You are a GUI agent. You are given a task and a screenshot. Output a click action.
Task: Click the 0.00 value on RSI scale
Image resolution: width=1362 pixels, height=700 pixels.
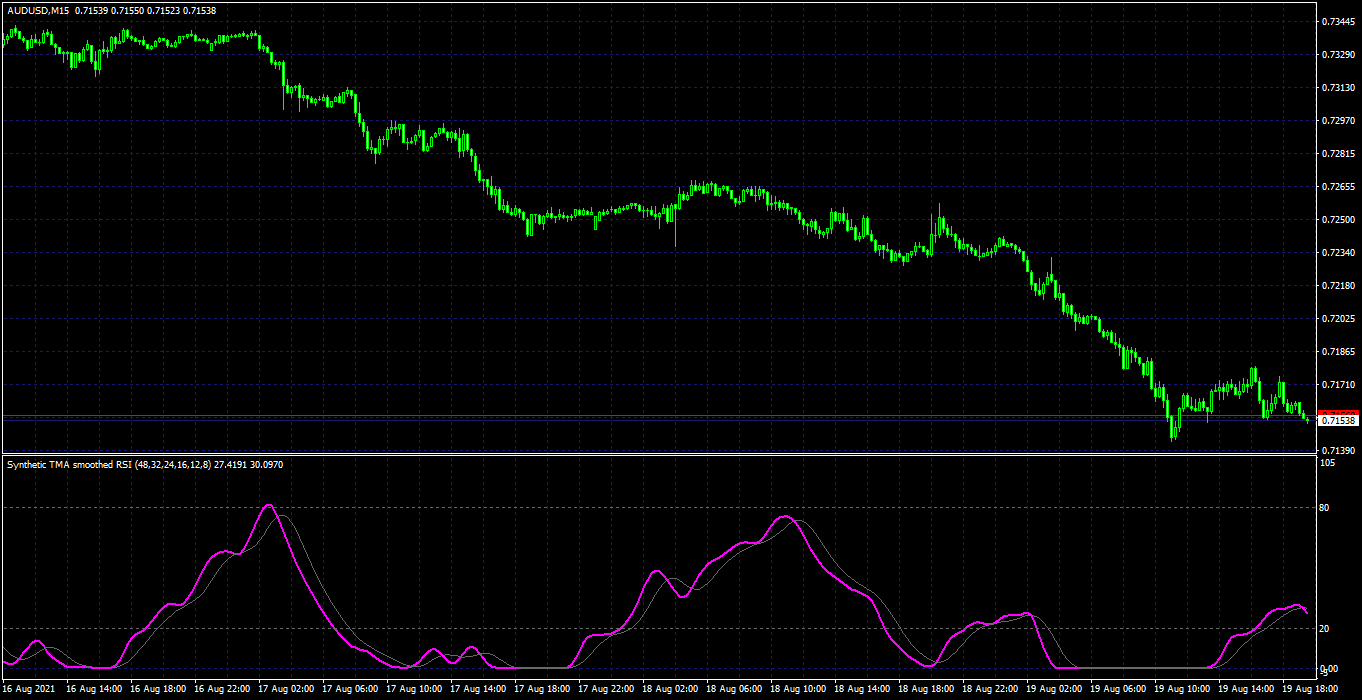pyautogui.click(x=1329, y=669)
